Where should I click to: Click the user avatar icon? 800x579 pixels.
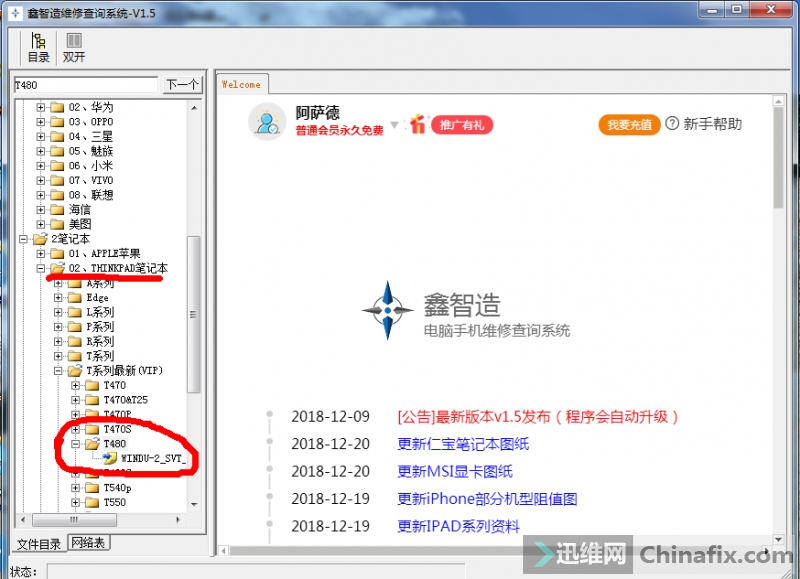(x=267, y=122)
